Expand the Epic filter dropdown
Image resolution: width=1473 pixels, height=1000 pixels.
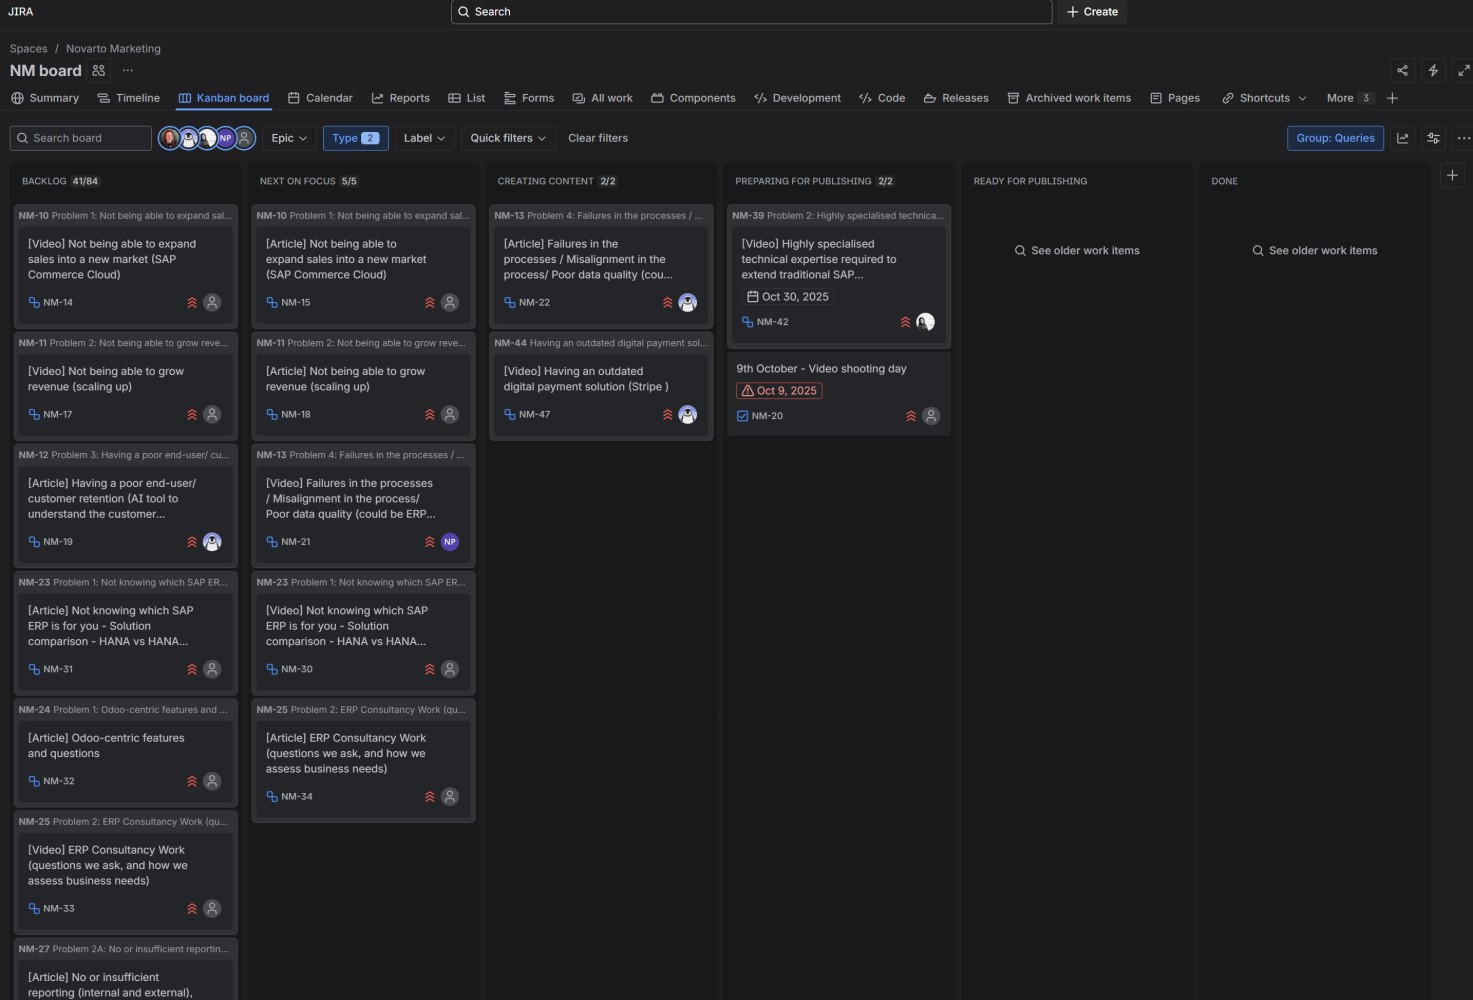click(289, 138)
